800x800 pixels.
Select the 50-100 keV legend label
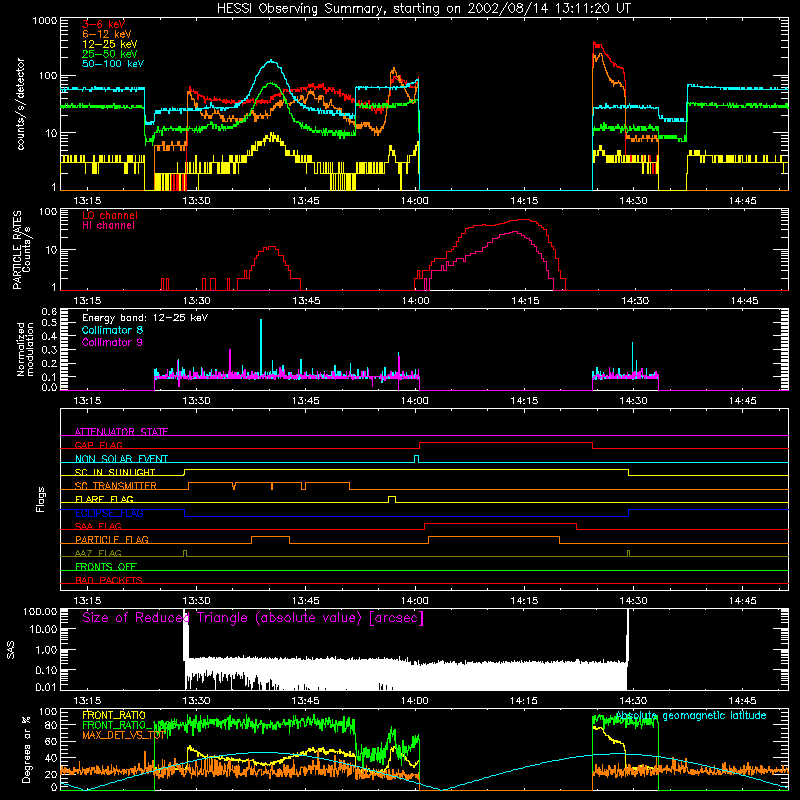(x=113, y=64)
